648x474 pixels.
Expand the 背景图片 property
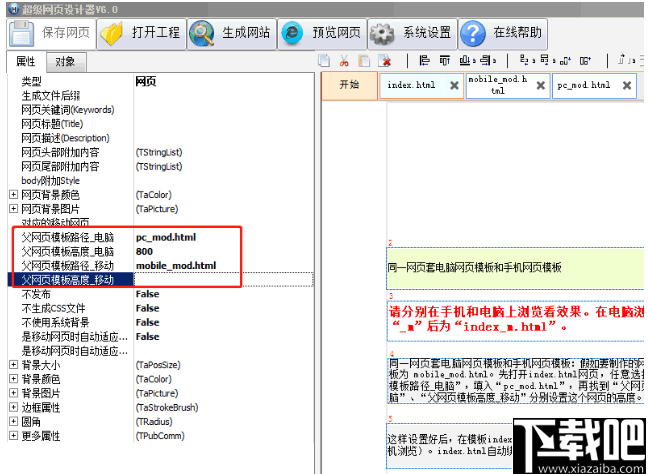pos(14,393)
